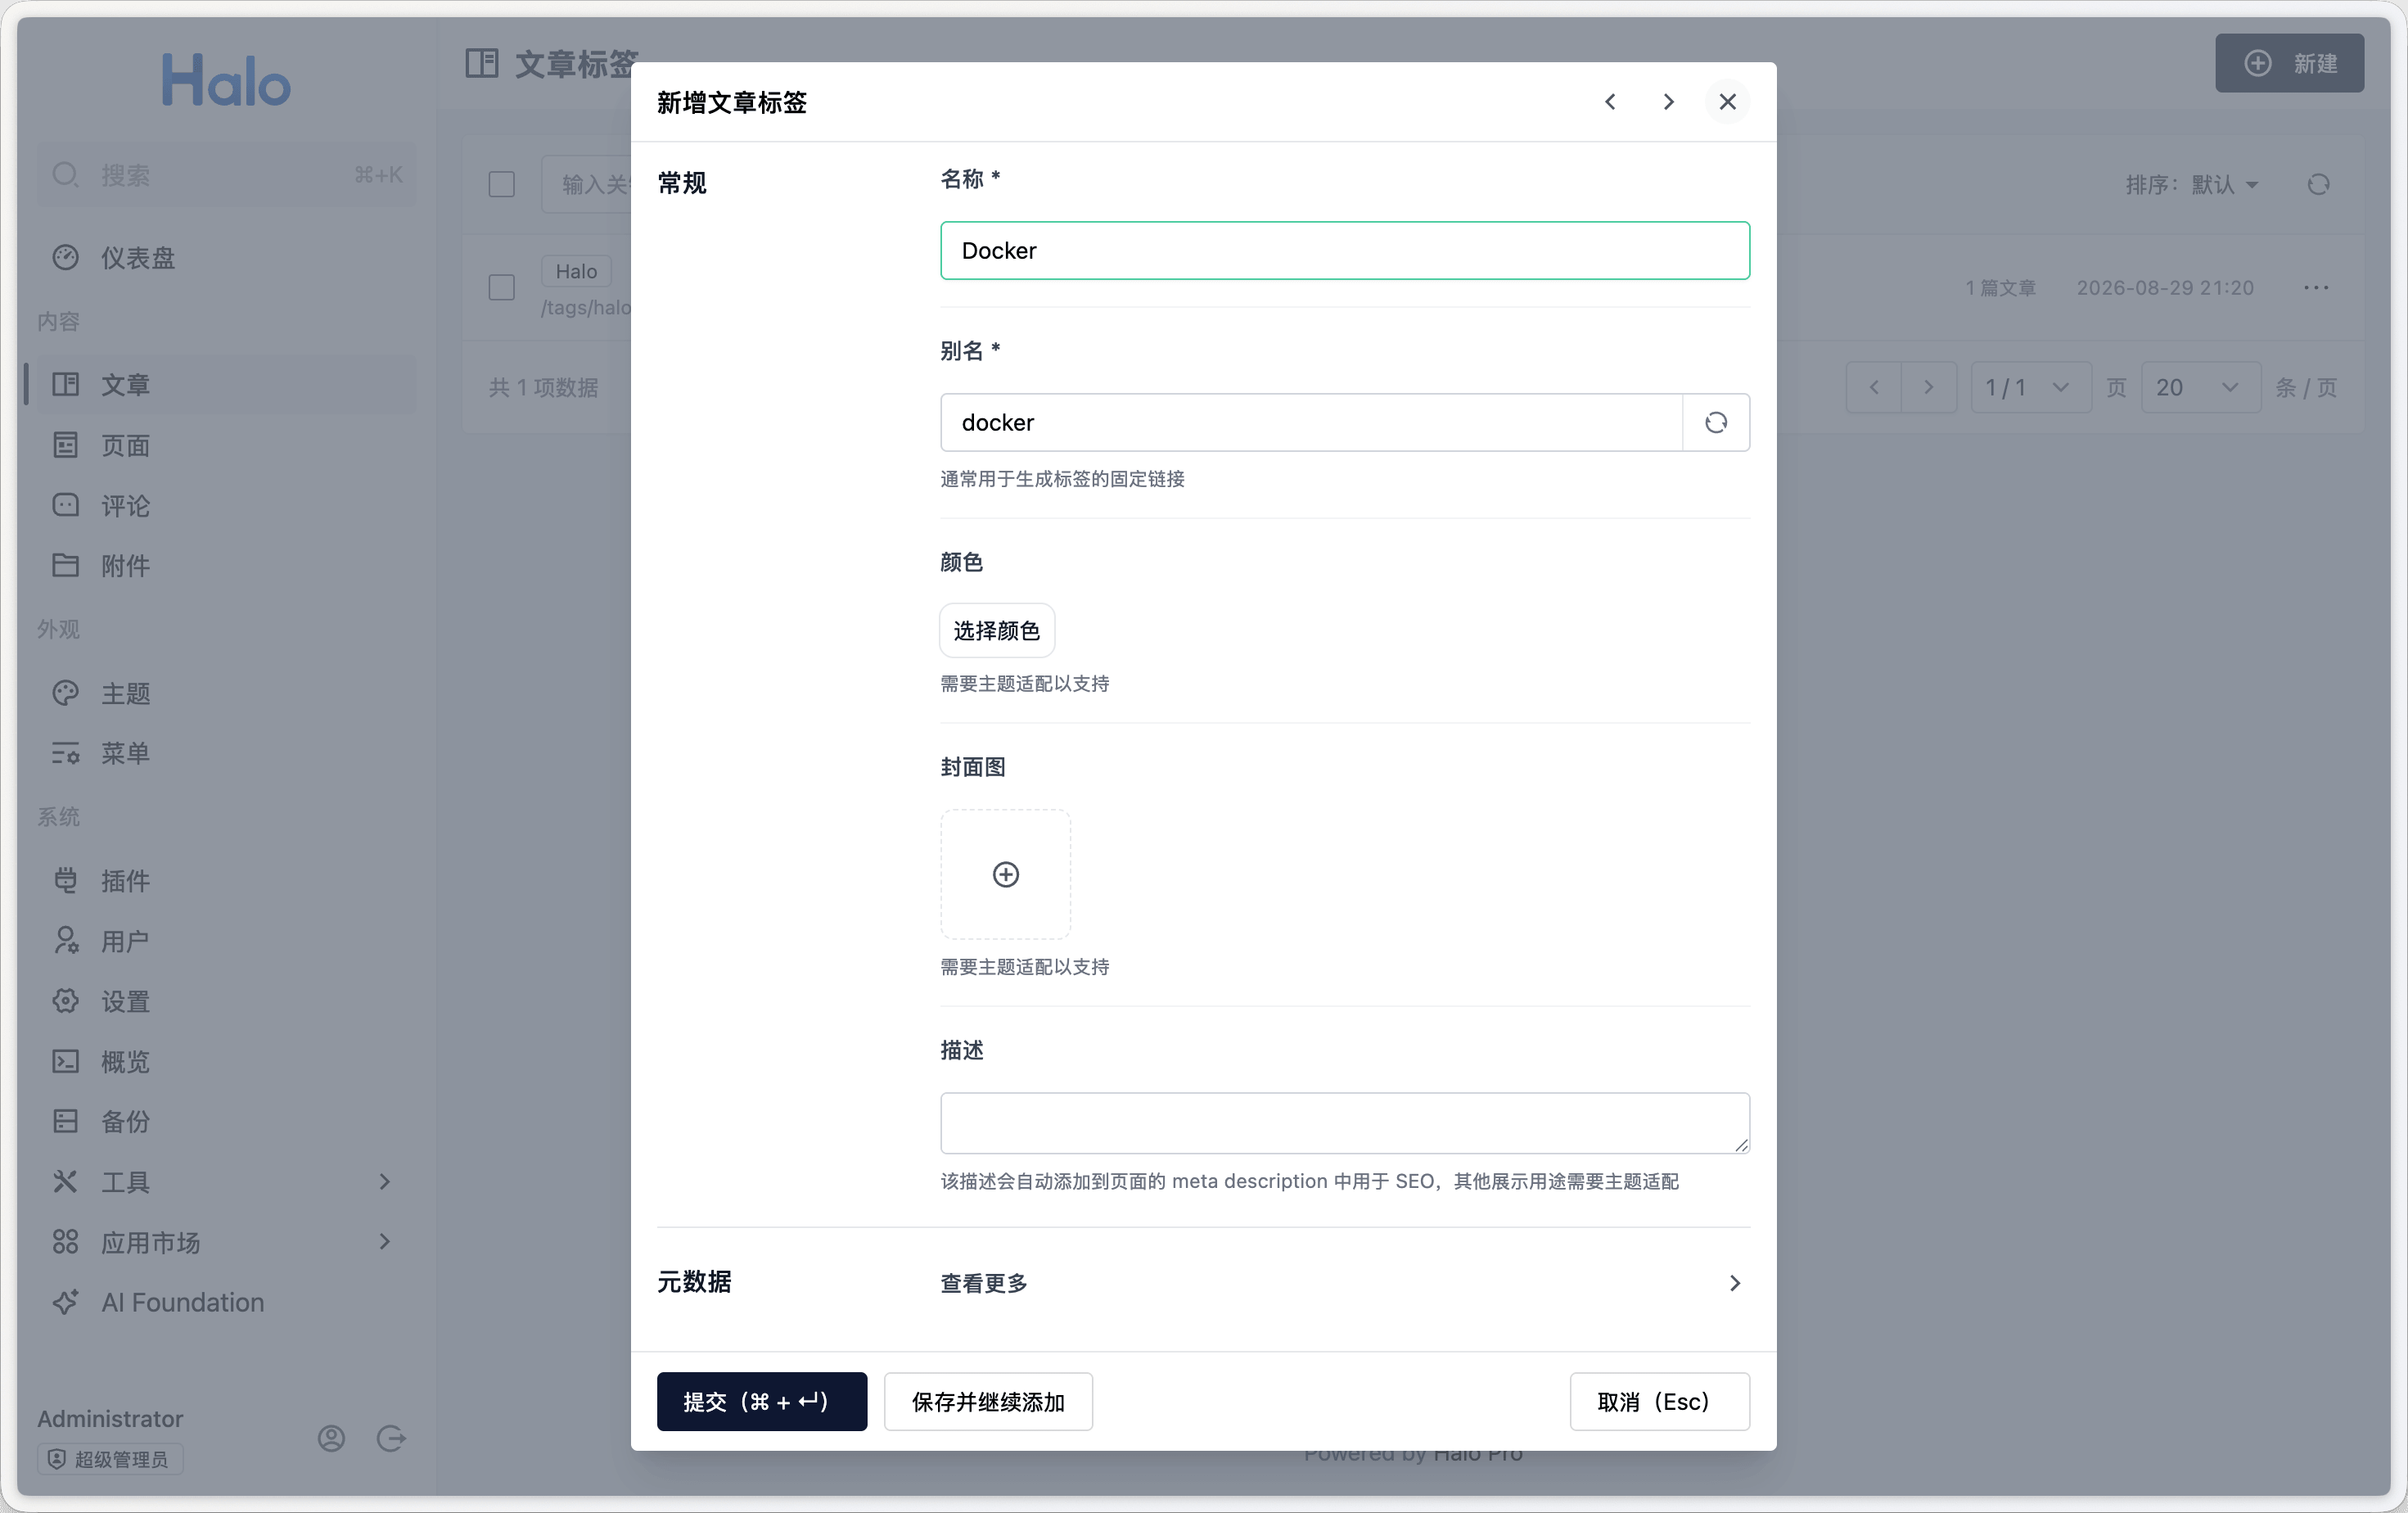Open more options for Halo tag row
Viewport: 2408px width, 1513px height.
pos(2316,288)
